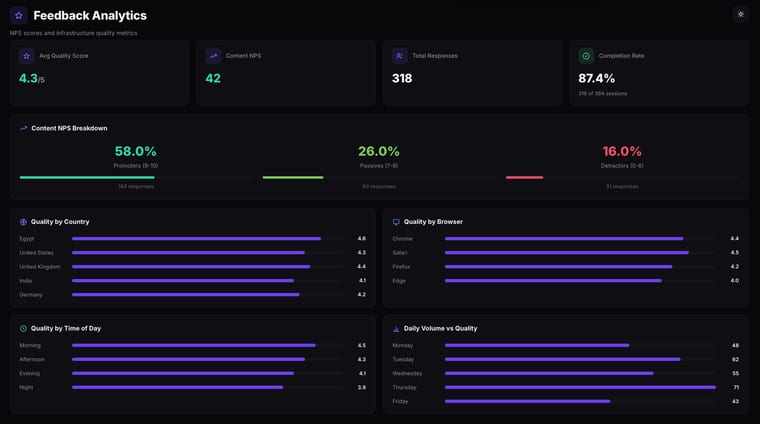The height and width of the screenshot is (424, 760).
Task: Click the Germany quality bar
Action: (186, 295)
